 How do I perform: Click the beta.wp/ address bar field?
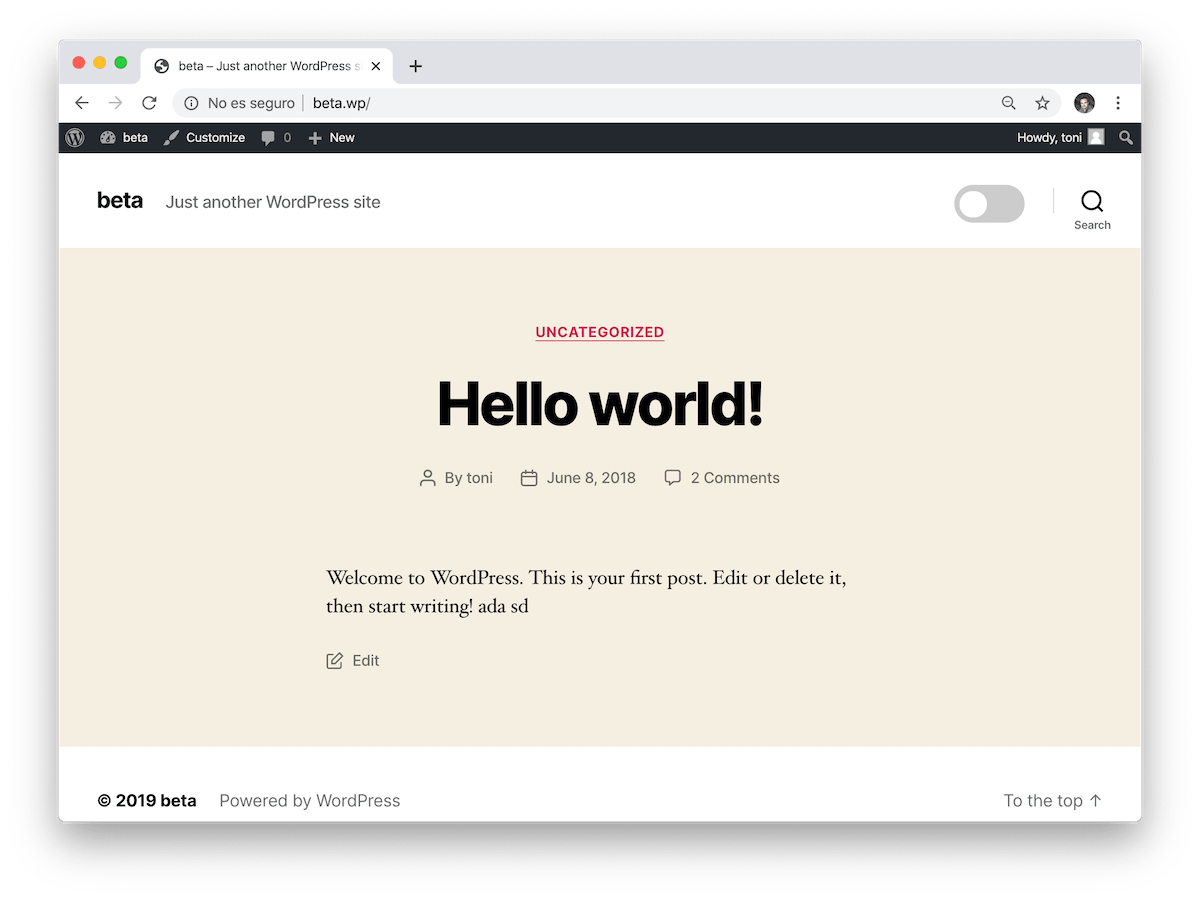(616, 103)
